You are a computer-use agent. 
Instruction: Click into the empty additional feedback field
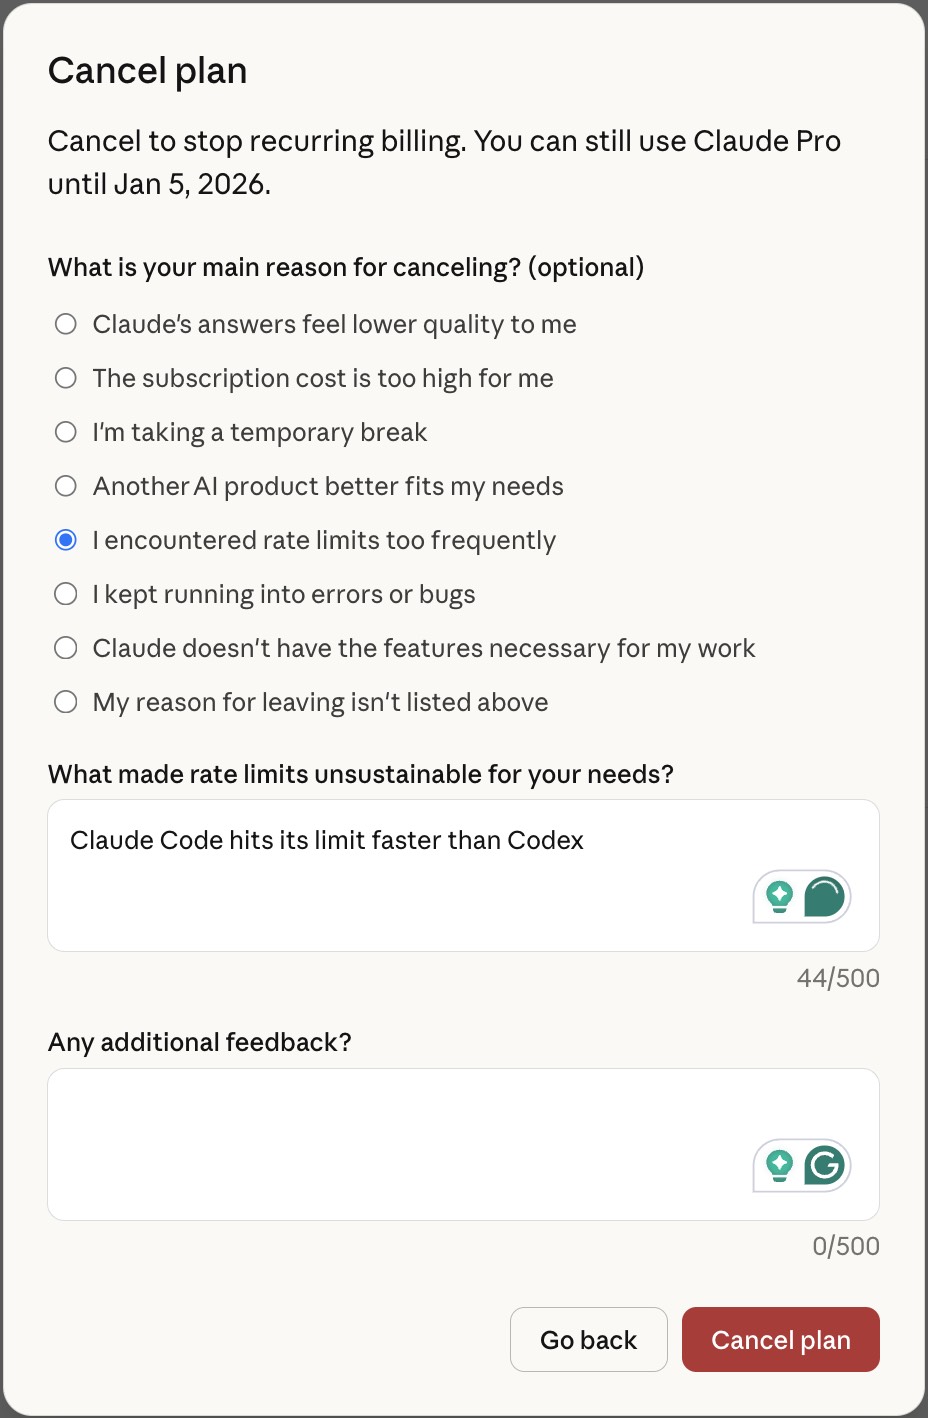[400, 1144]
